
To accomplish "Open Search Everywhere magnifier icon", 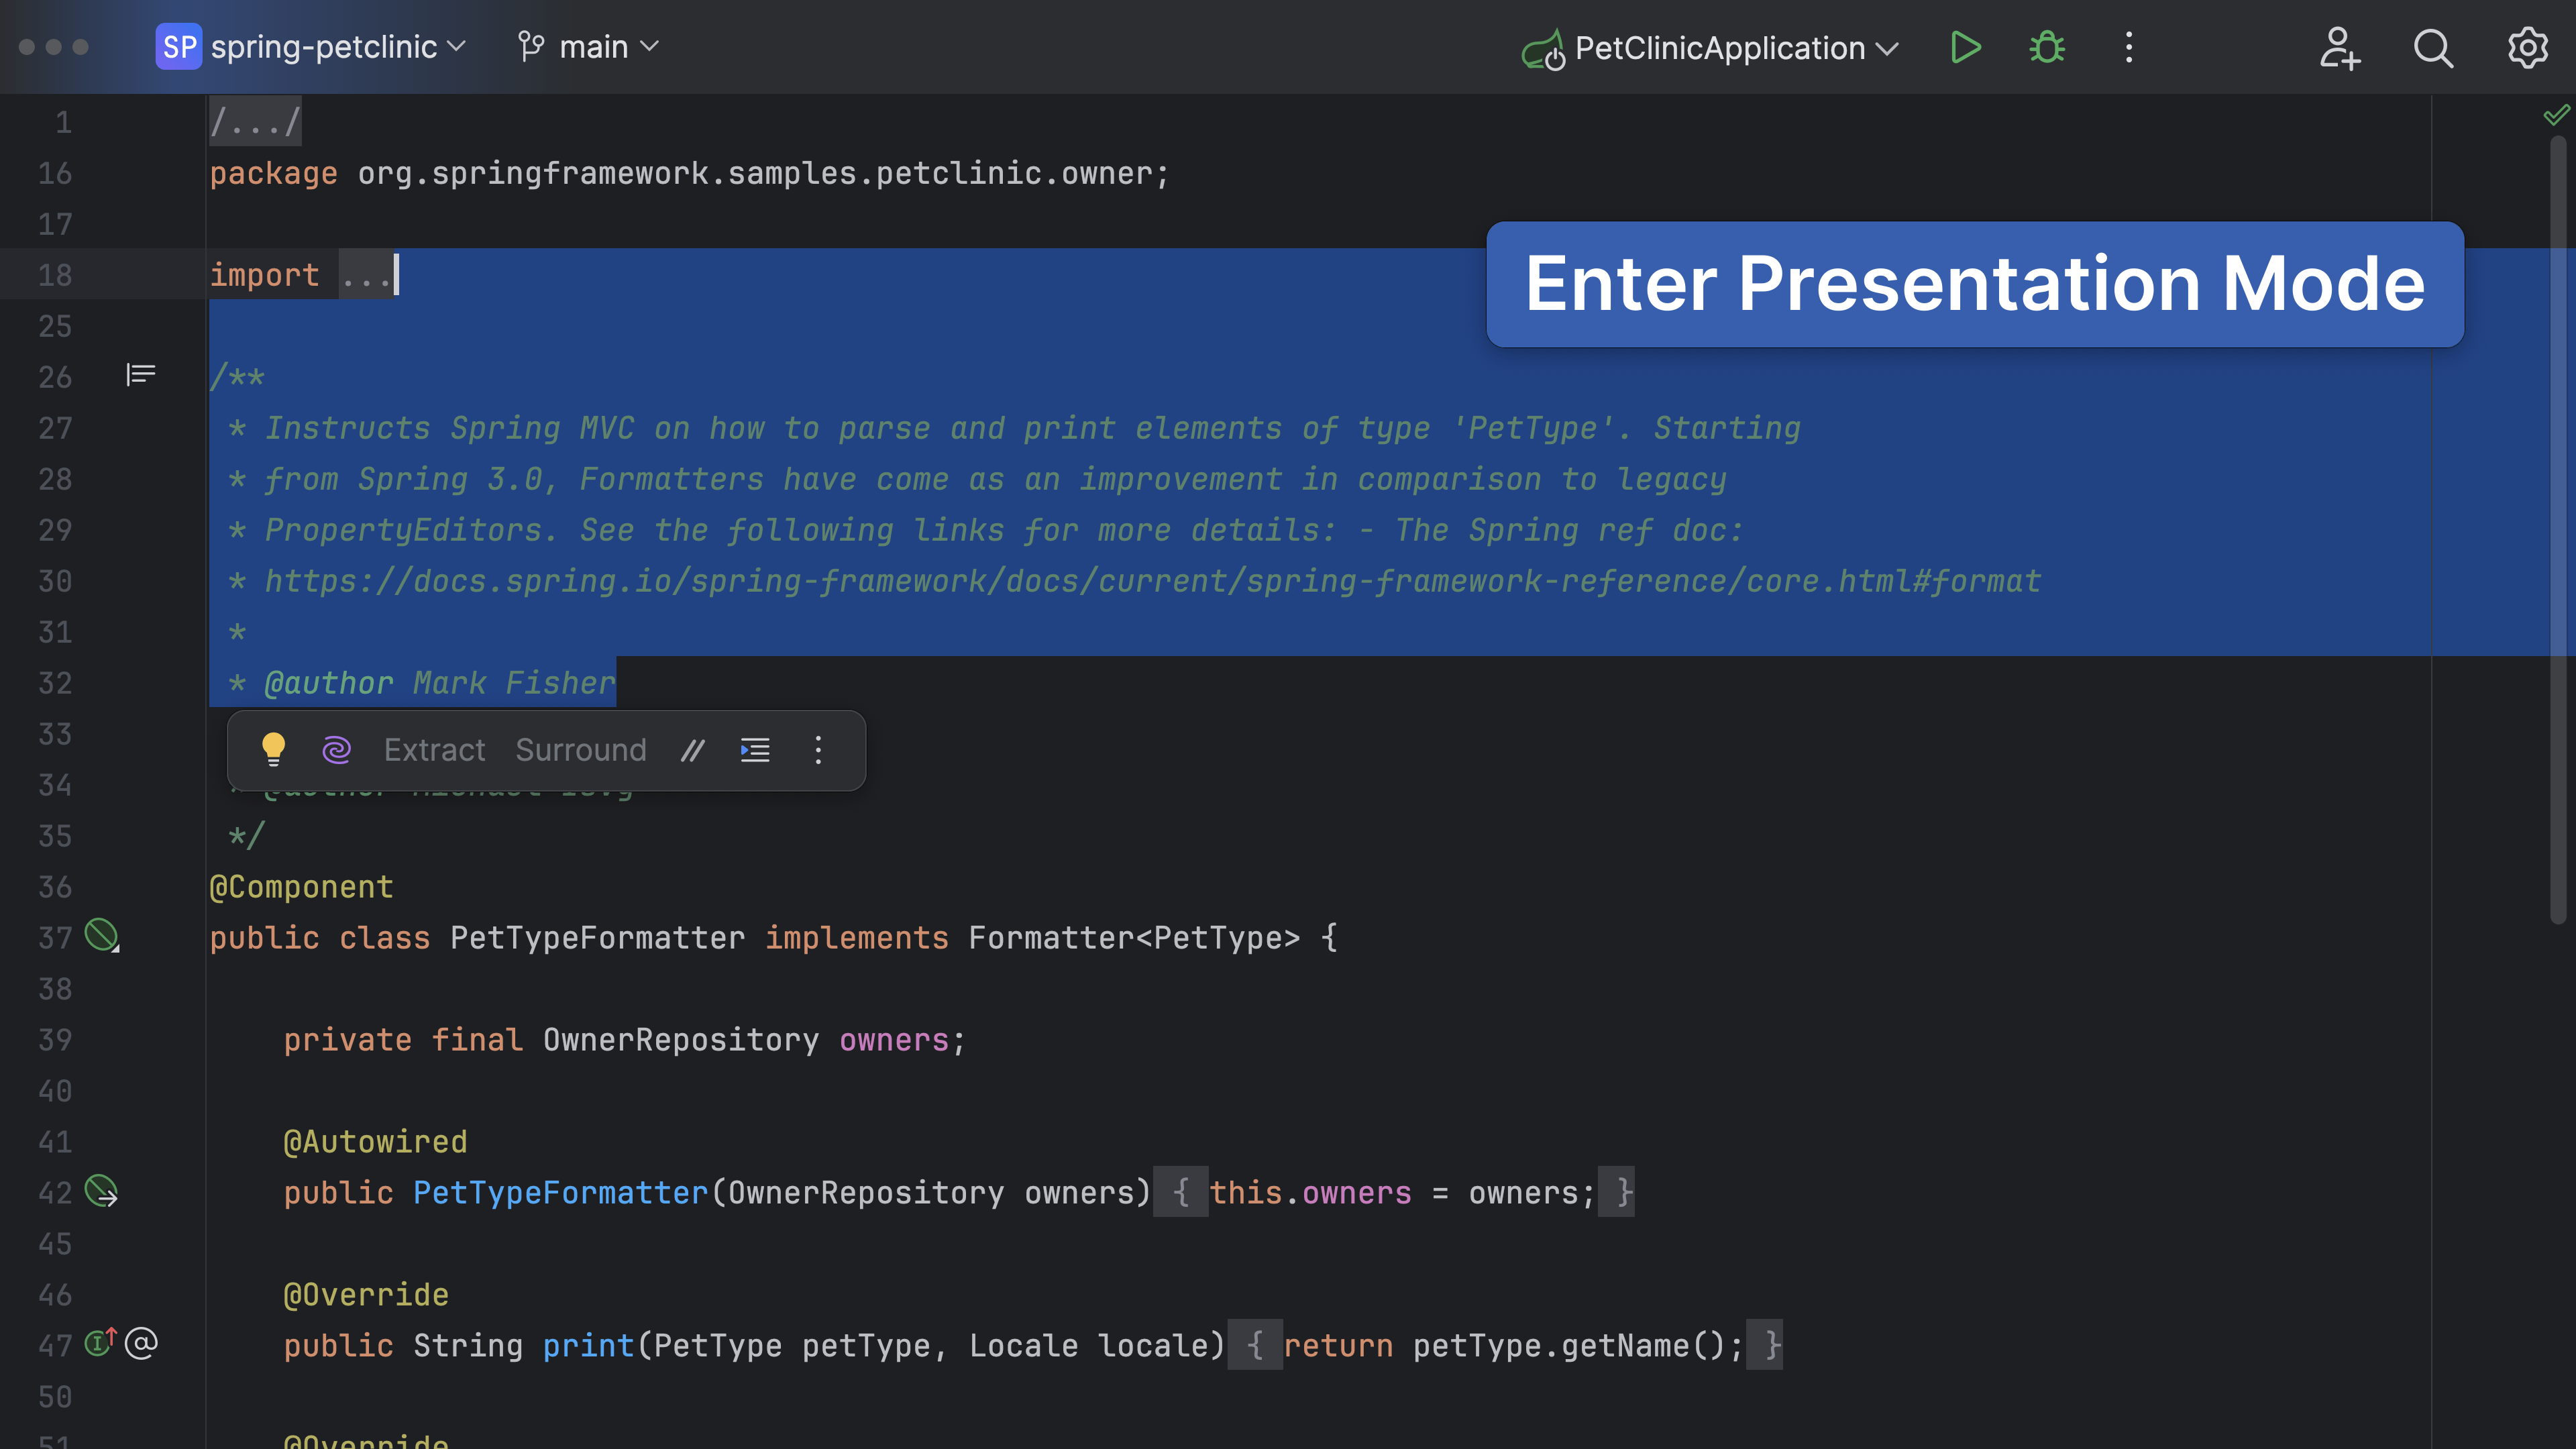I will pyautogui.click(x=2432, y=47).
